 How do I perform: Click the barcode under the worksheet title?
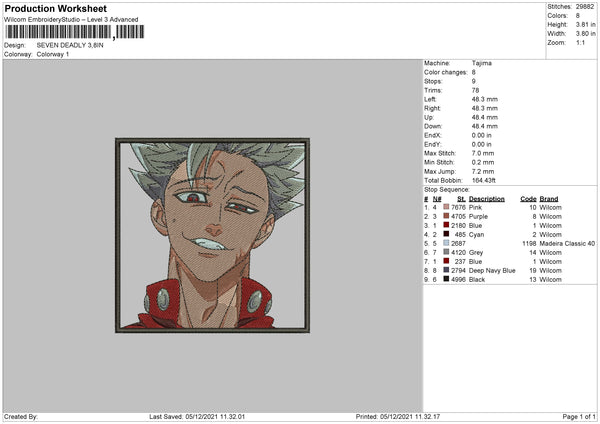point(75,32)
